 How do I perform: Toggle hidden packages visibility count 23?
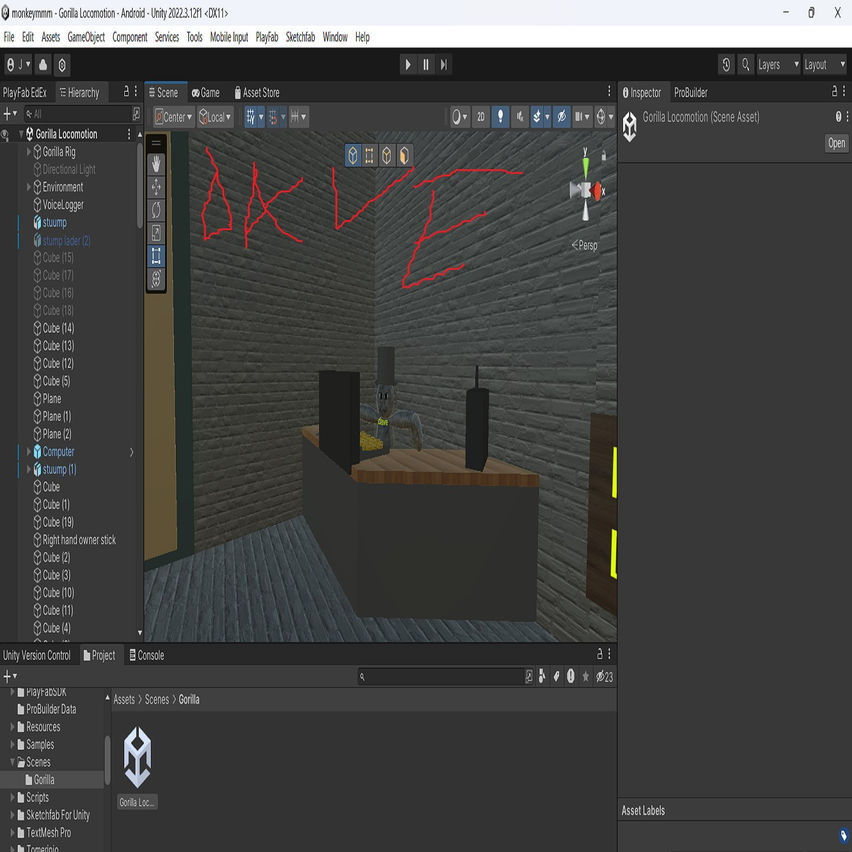604,676
